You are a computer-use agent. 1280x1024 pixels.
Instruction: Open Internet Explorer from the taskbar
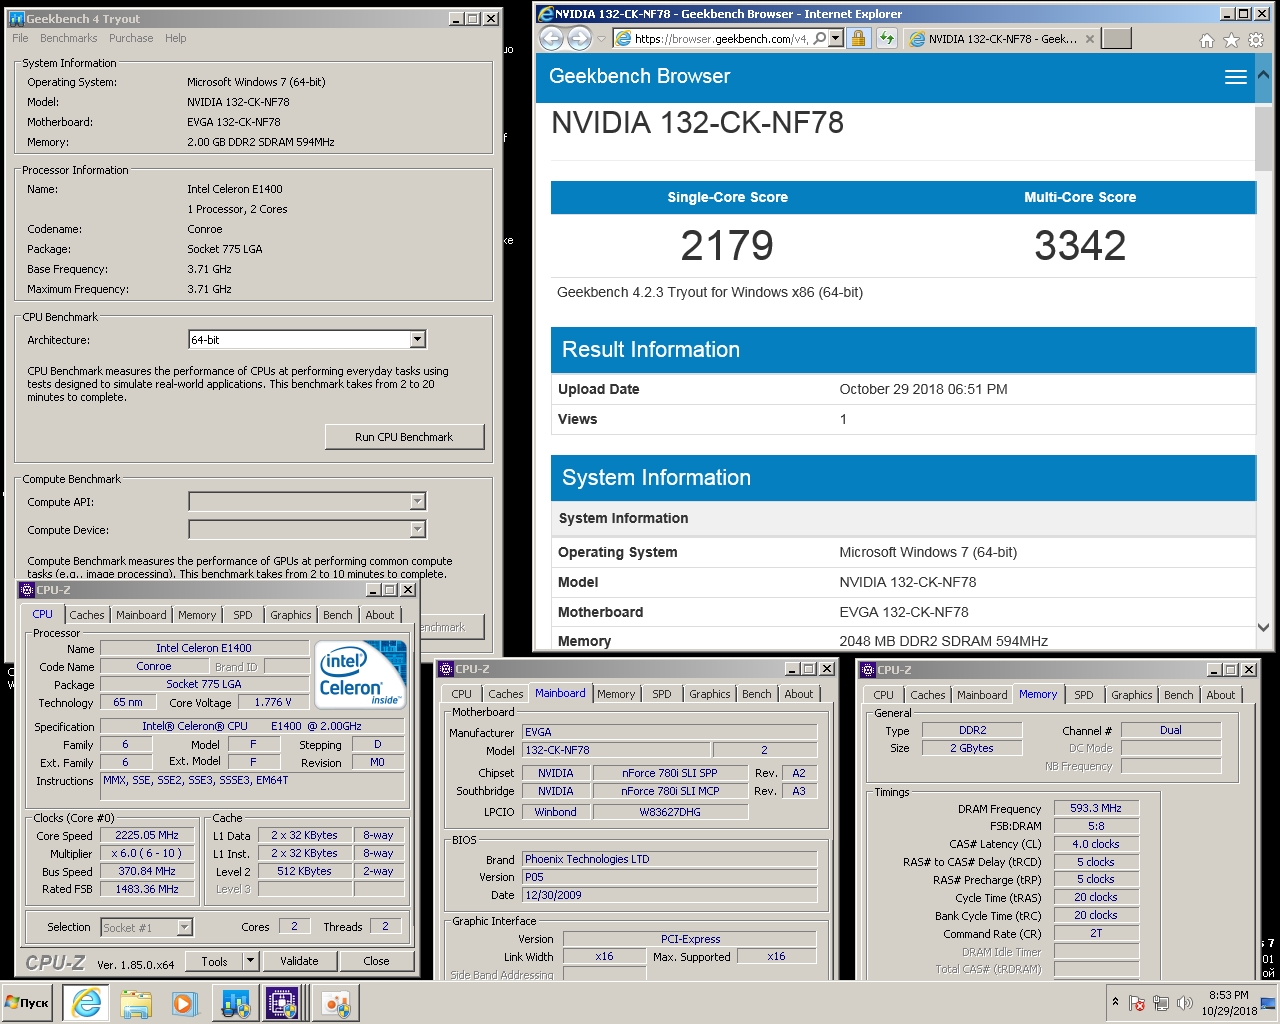tap(86, 1003)
